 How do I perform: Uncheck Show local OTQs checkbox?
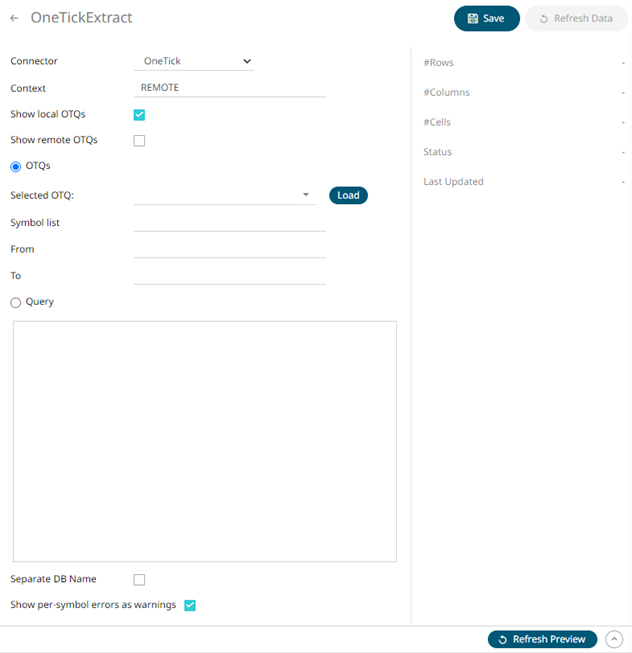[x=139, y=115]
